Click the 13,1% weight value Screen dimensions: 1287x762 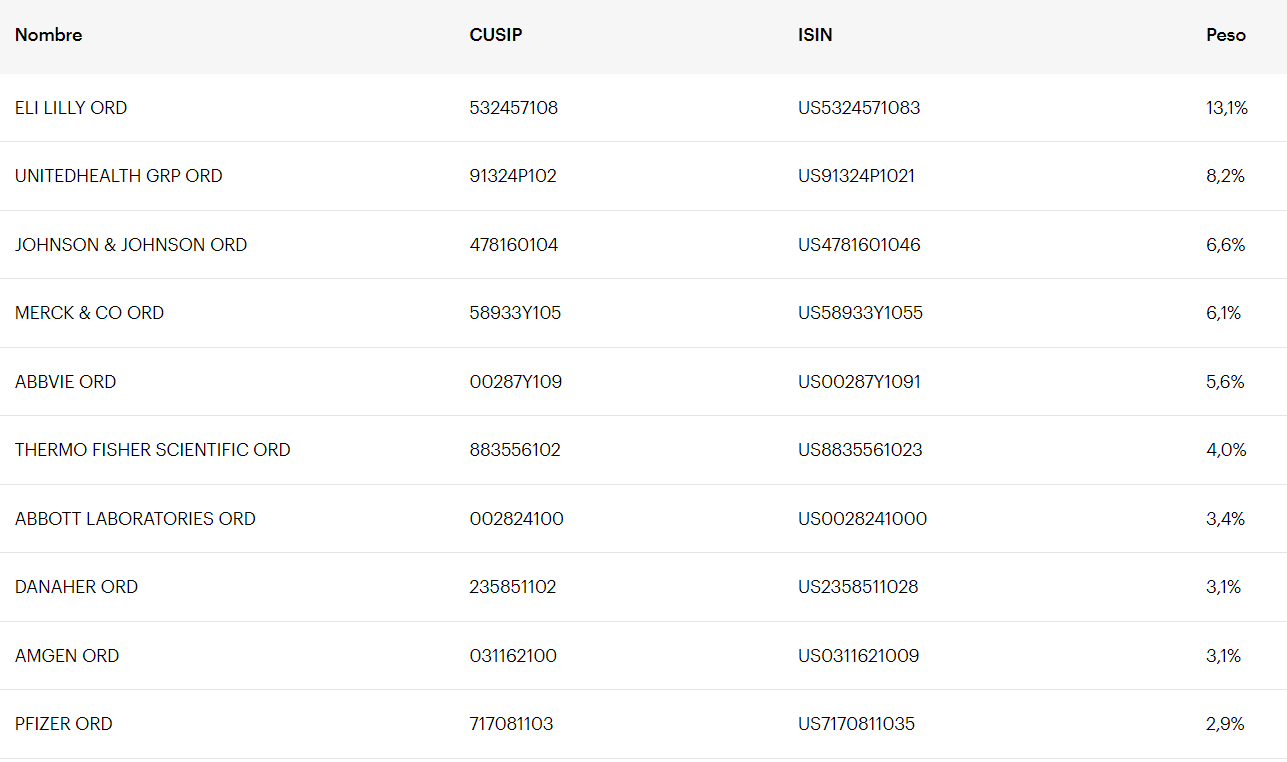point(1227,108)
